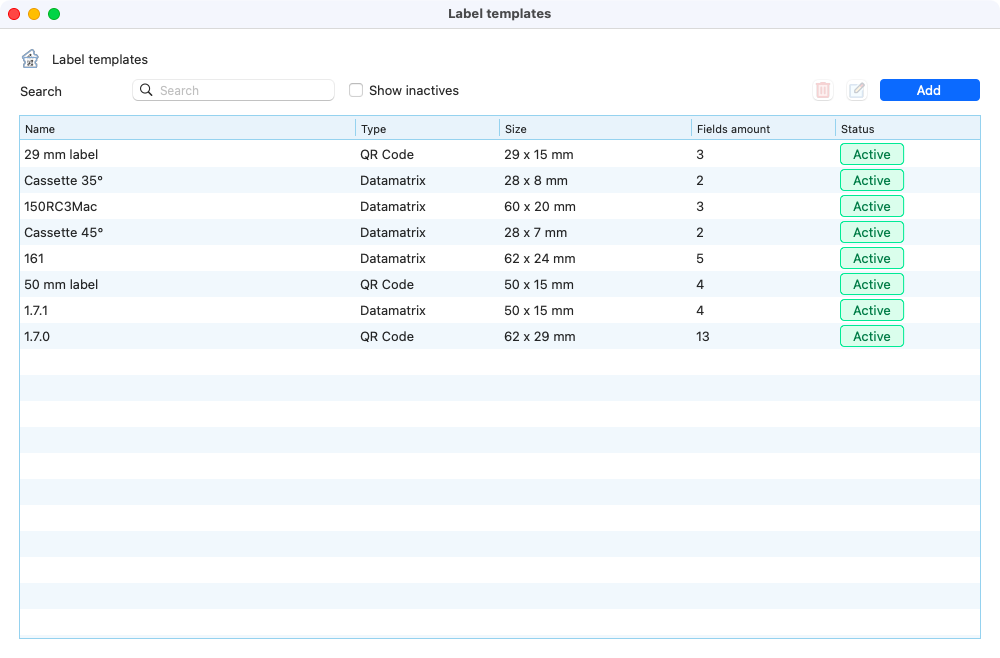Select the Cassette 45° template name
Screen dimensions: 1000x658
pos(63,233)
